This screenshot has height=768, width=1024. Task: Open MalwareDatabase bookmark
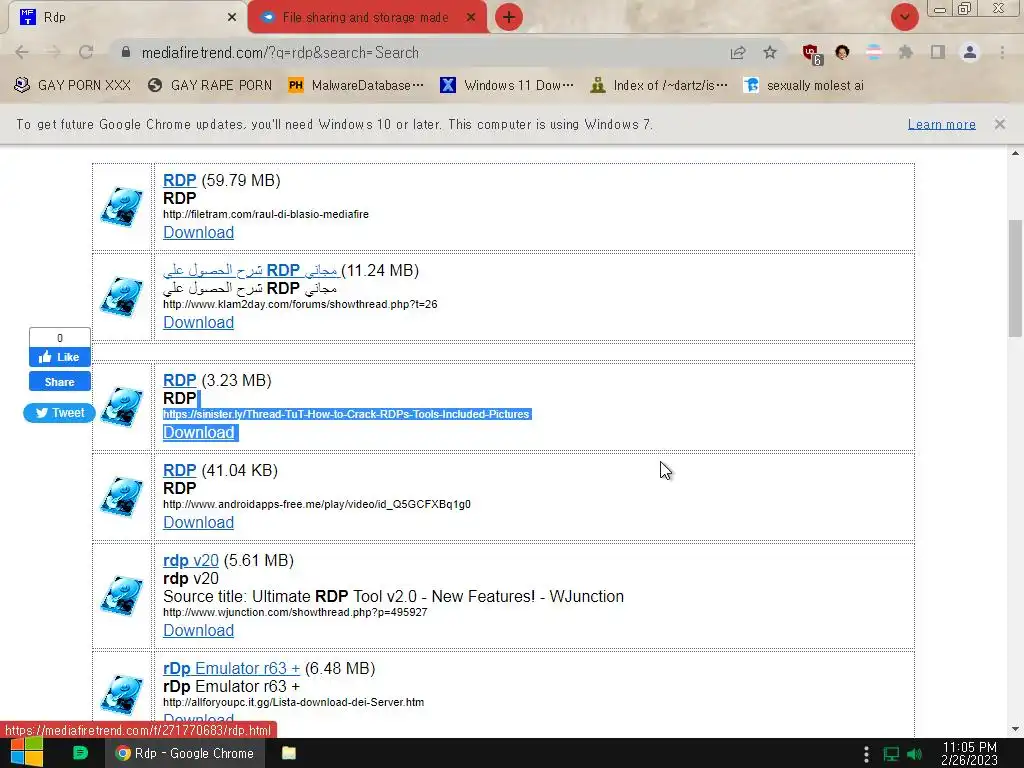[357, 85]
